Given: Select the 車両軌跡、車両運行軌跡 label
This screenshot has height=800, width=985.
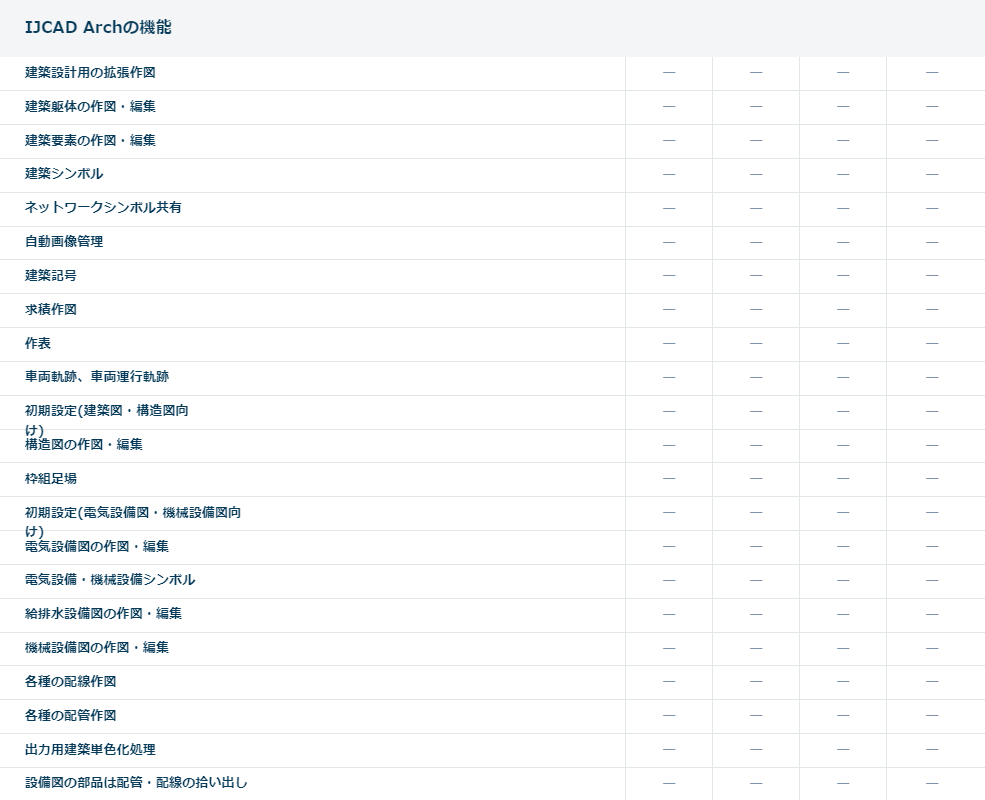Looking at the screenshot, I should click(104, 377).
